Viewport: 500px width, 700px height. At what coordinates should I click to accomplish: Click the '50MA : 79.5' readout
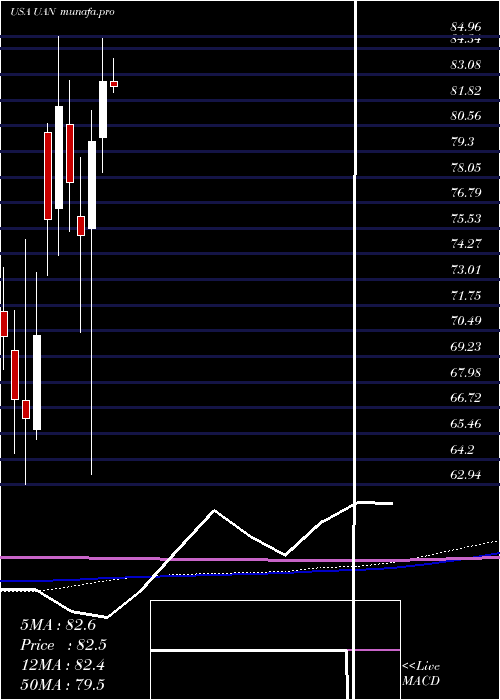63,685
